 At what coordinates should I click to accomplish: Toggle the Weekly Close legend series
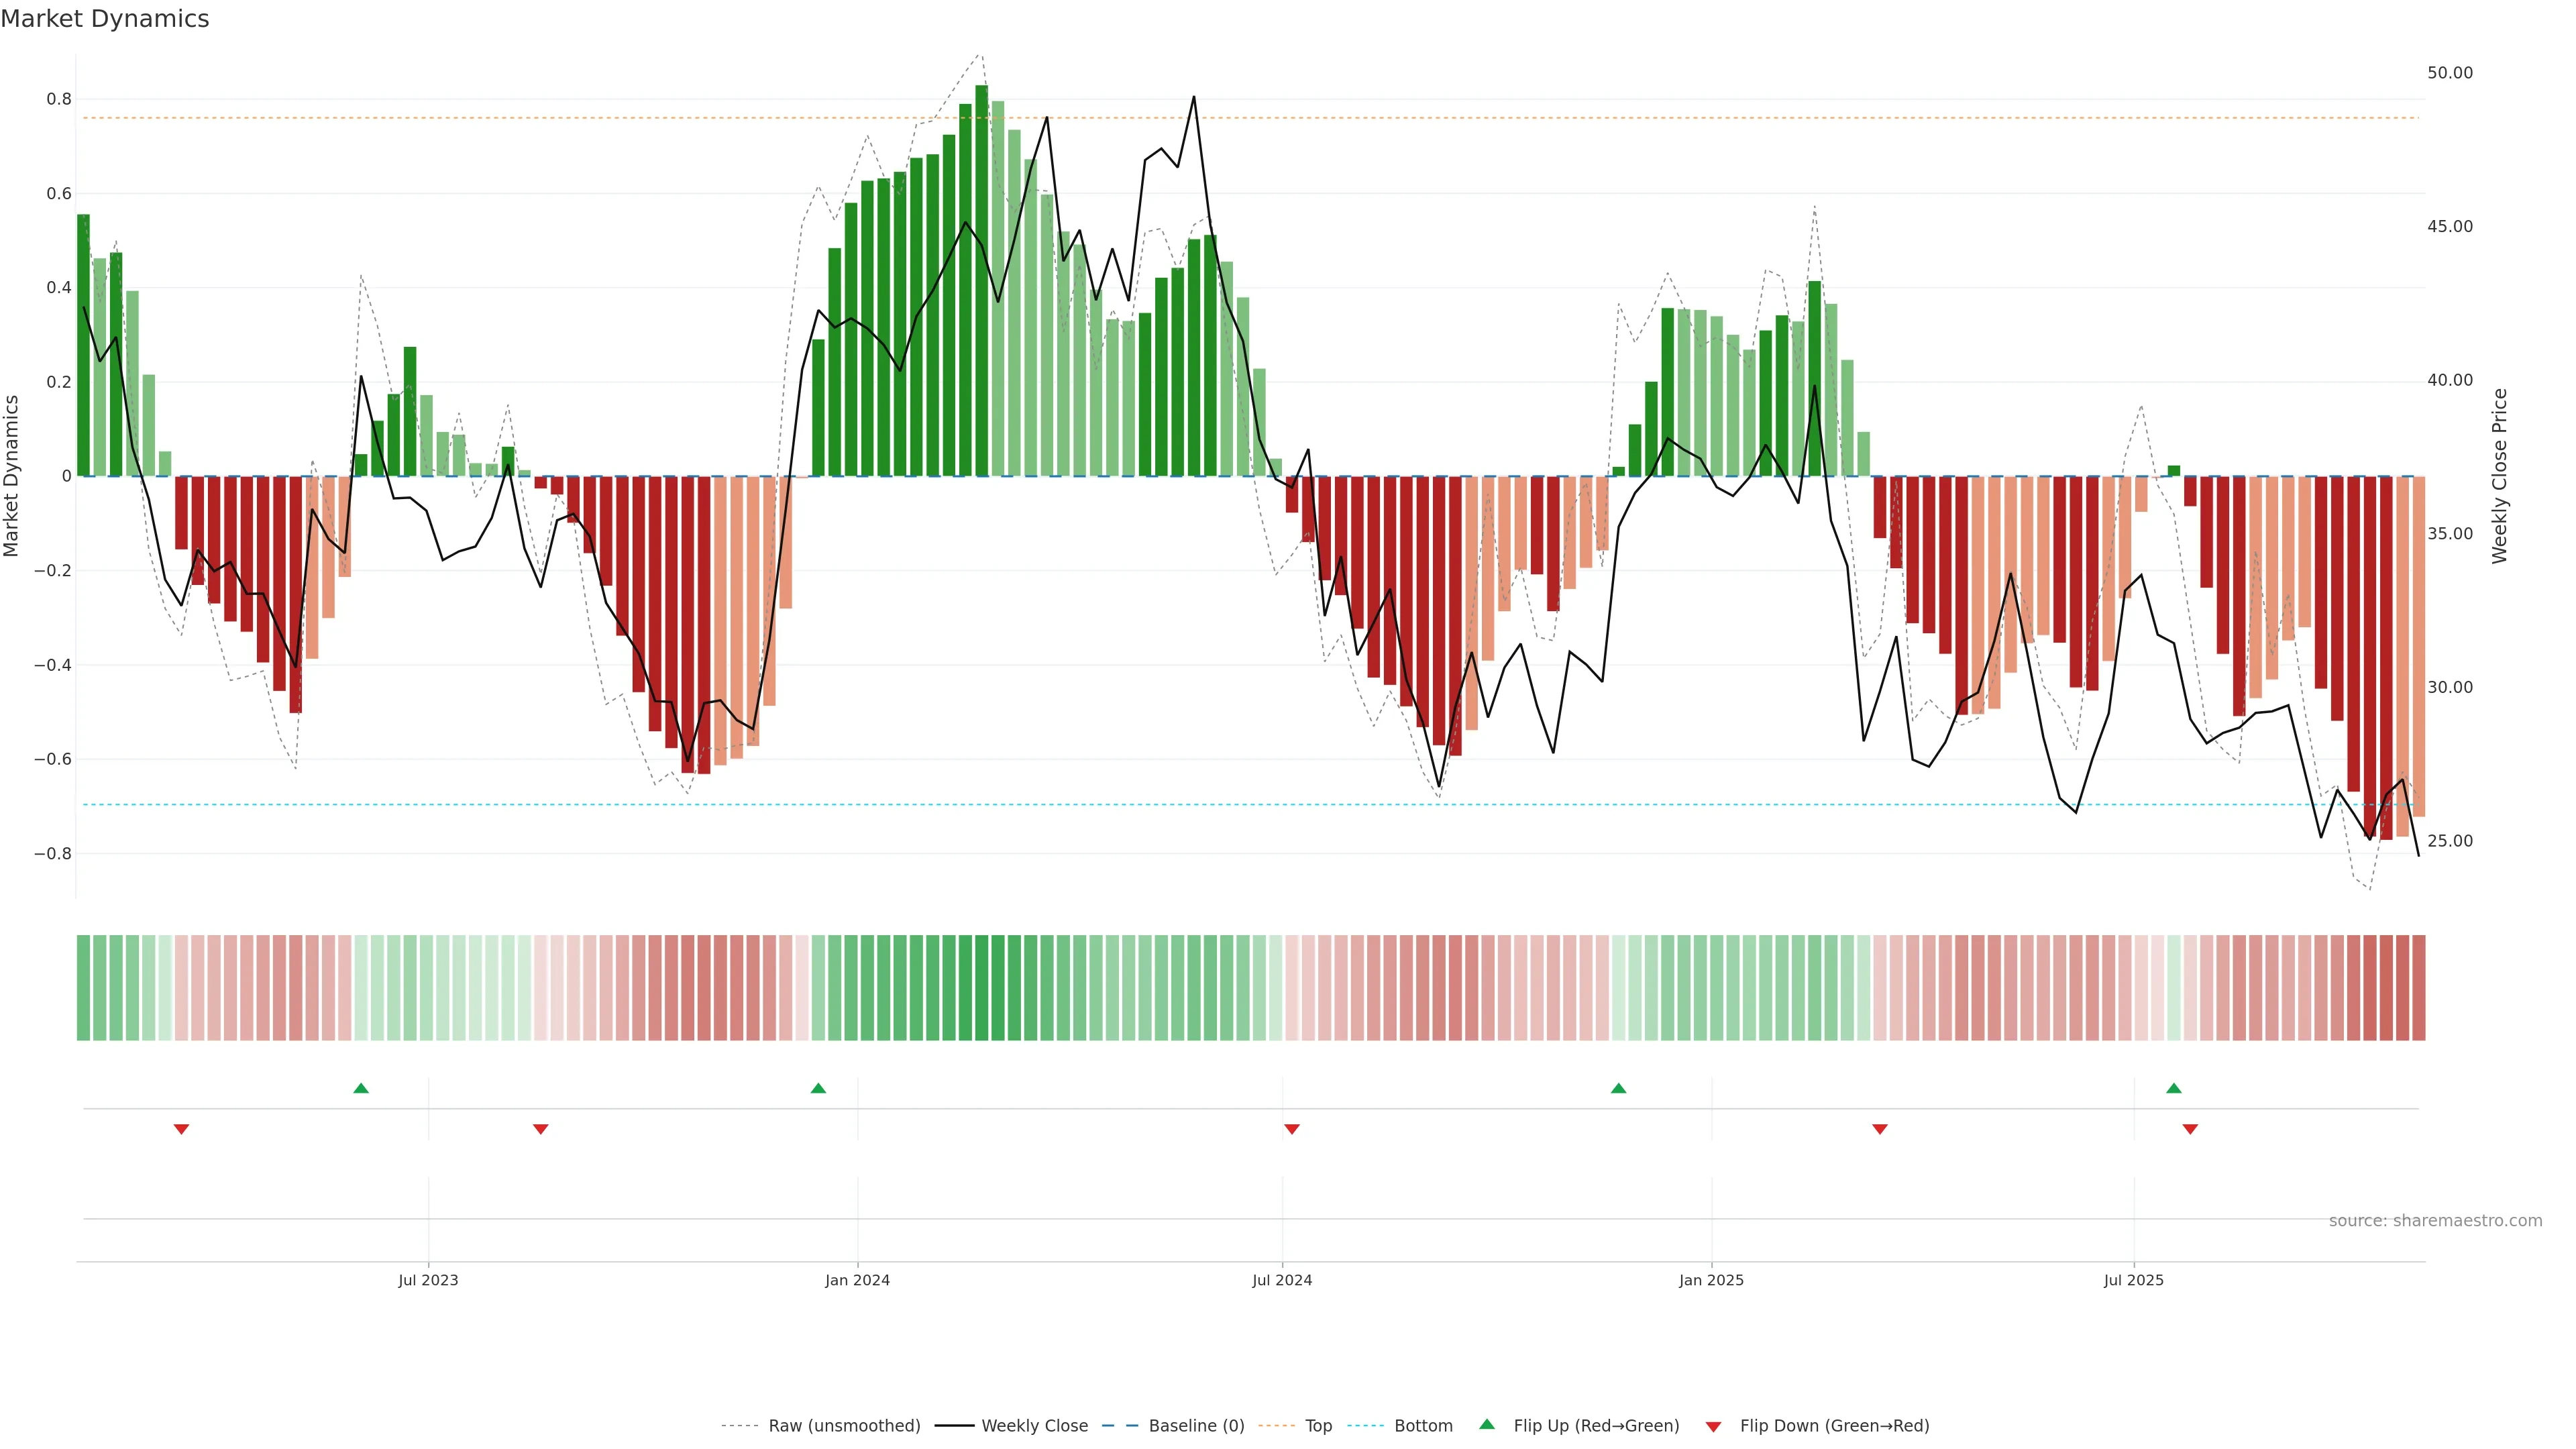(x=1034, y=1426)
